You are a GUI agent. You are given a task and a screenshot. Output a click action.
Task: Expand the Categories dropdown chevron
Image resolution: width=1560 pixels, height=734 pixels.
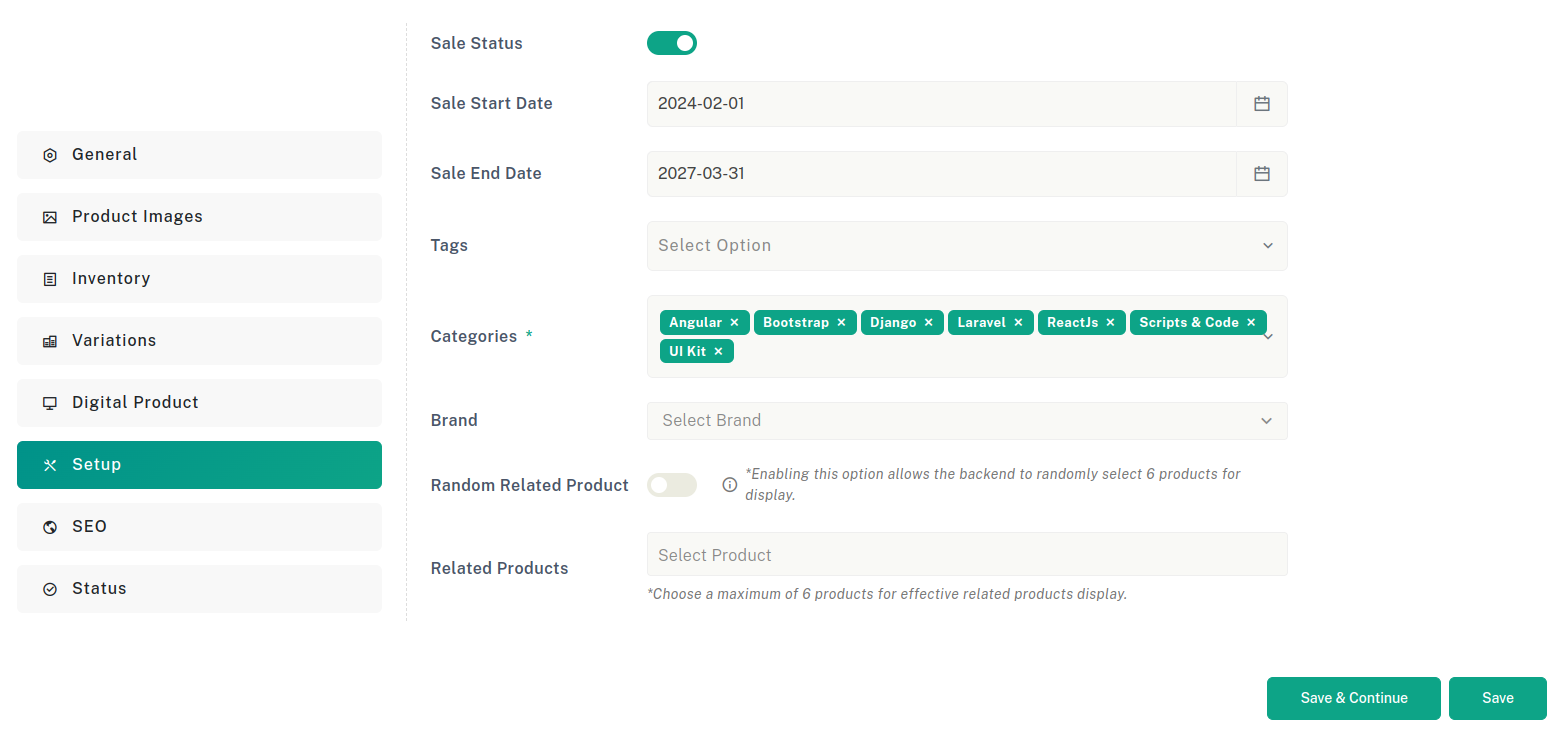point(1269,337)
